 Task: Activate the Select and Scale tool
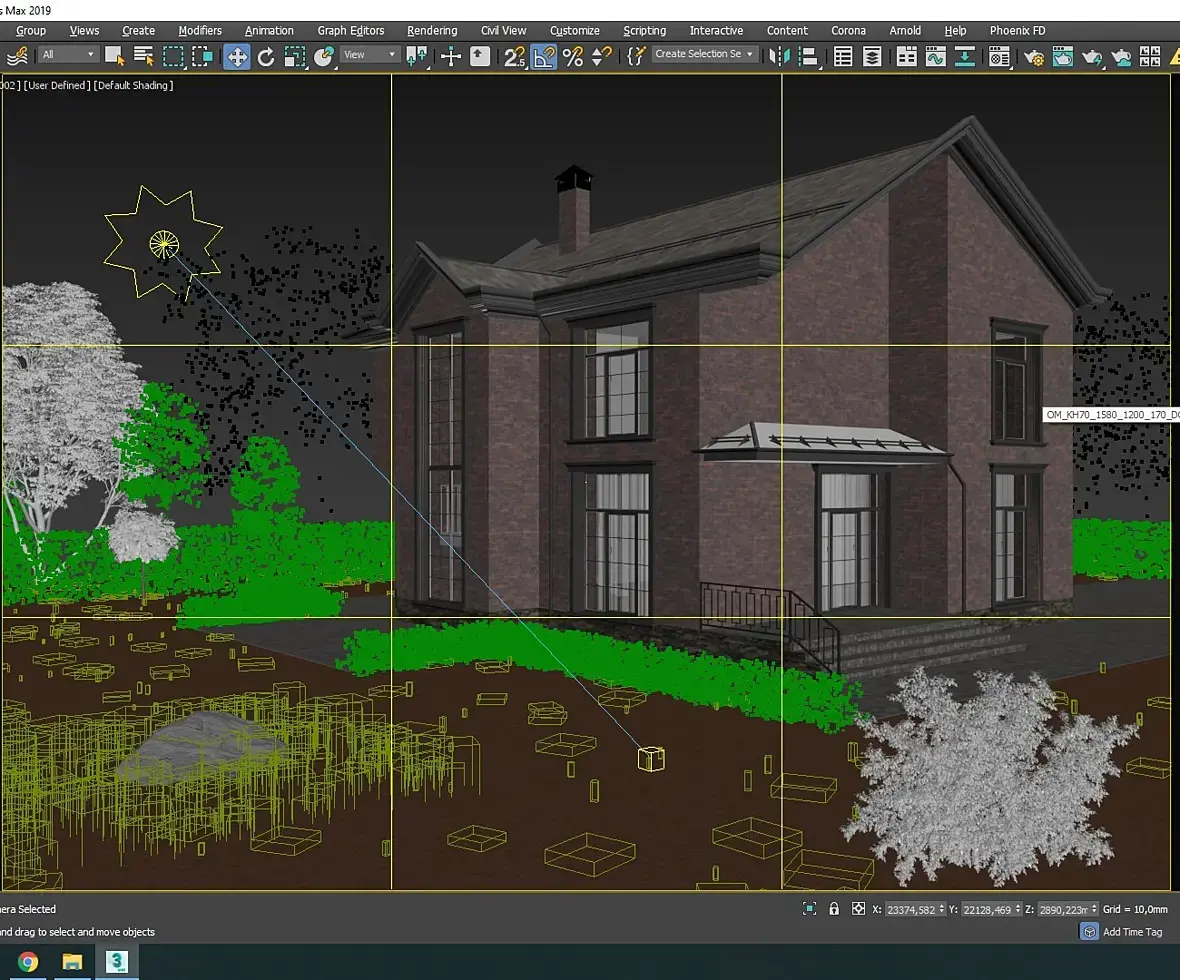[x=294, y=56]
